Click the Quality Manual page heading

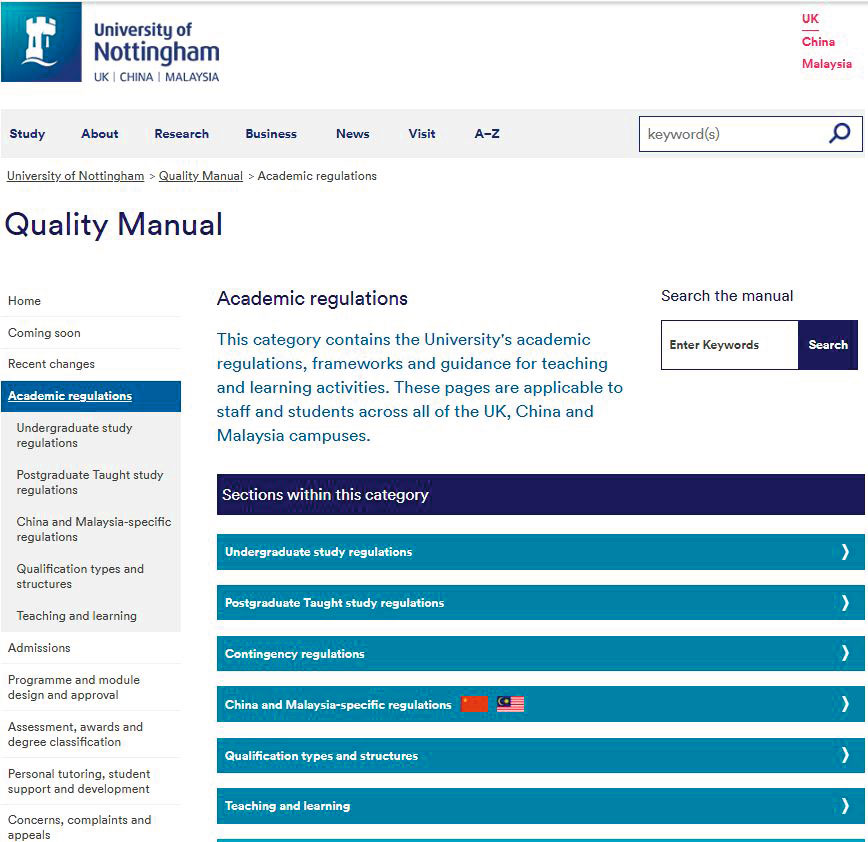113,225
